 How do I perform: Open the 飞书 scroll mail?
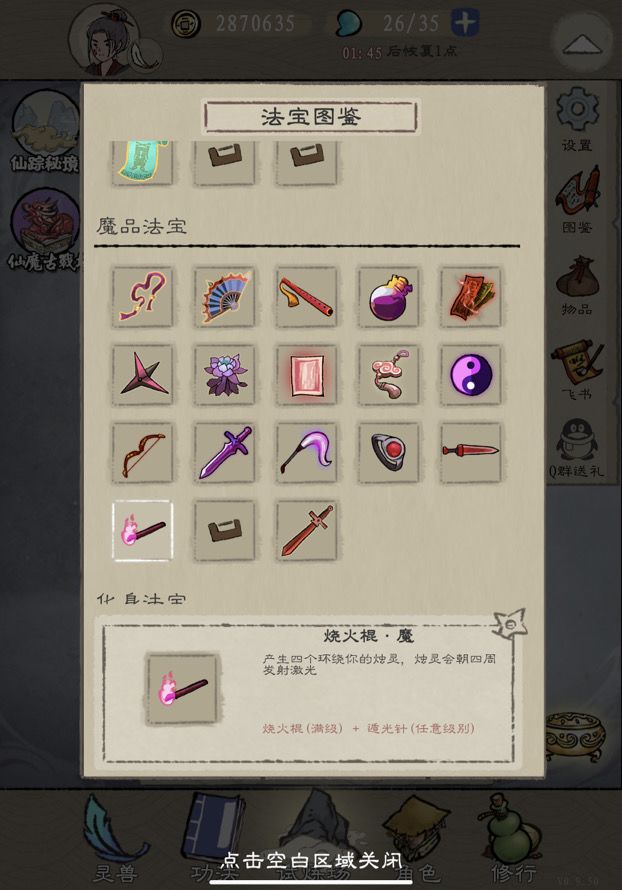[x=577, y=370]
